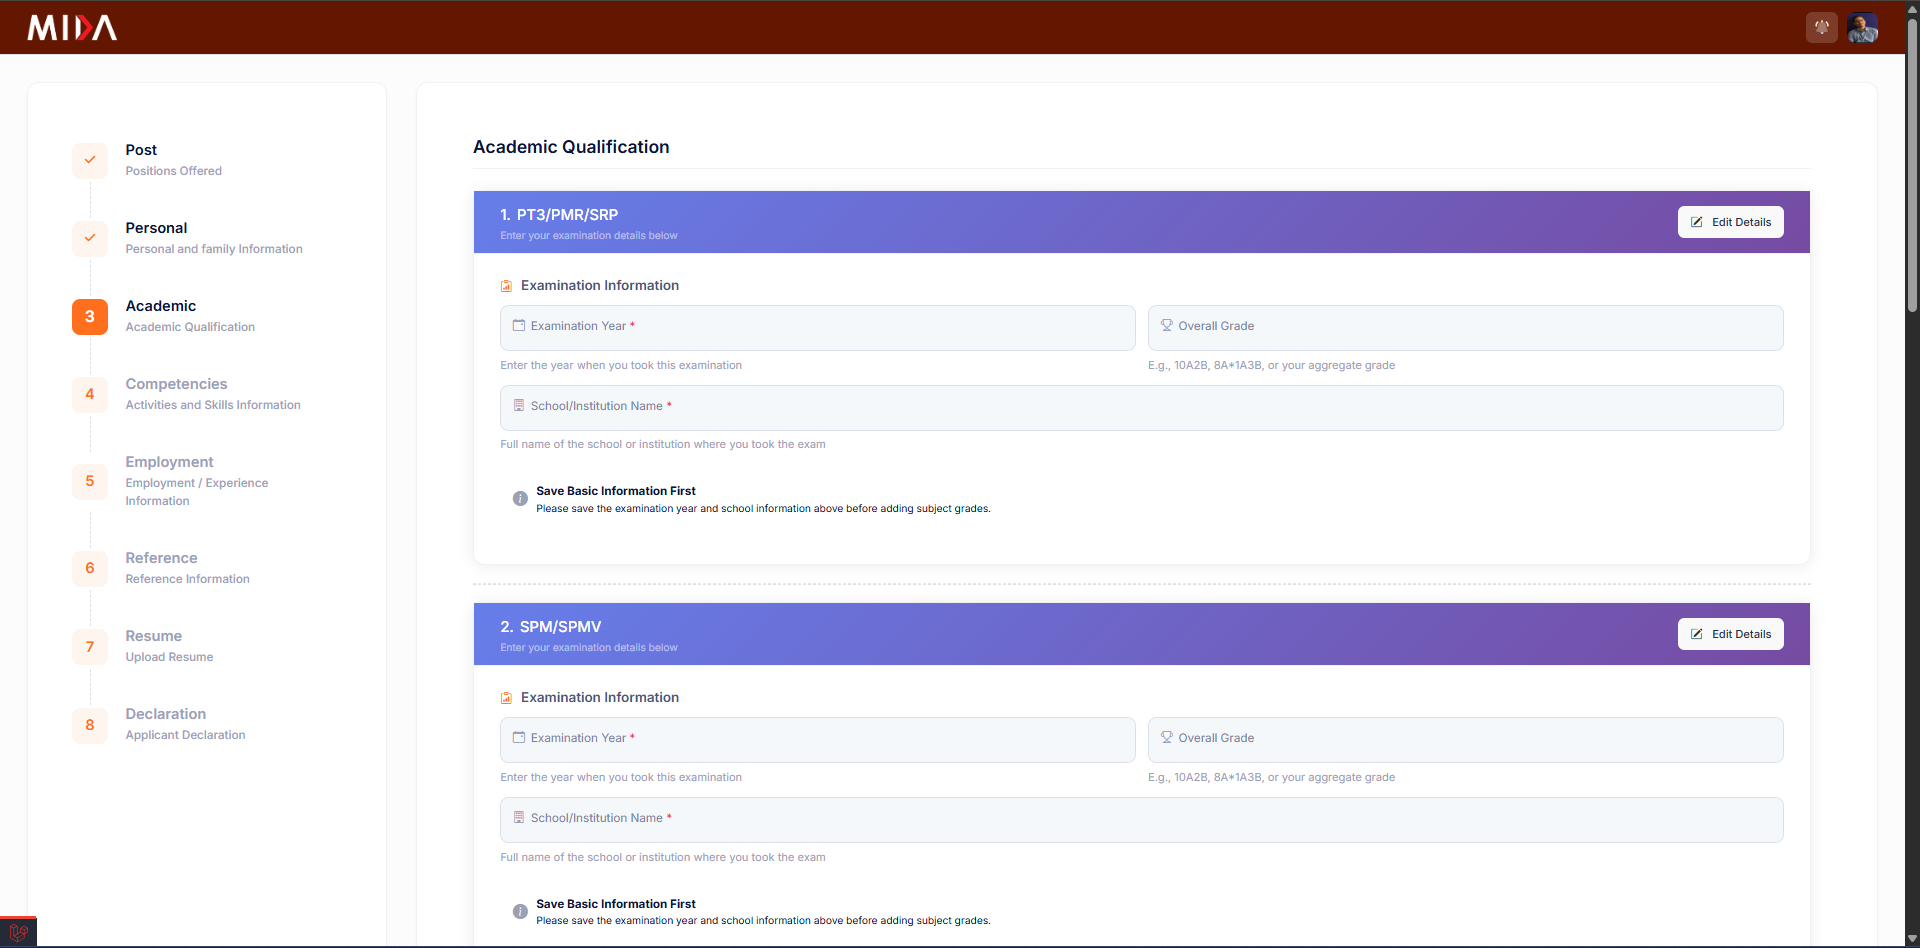This screenshot has height=948, width=1920.
Task: Click PT3 Overall Grade input
Action: click(x=1465, y=328)
